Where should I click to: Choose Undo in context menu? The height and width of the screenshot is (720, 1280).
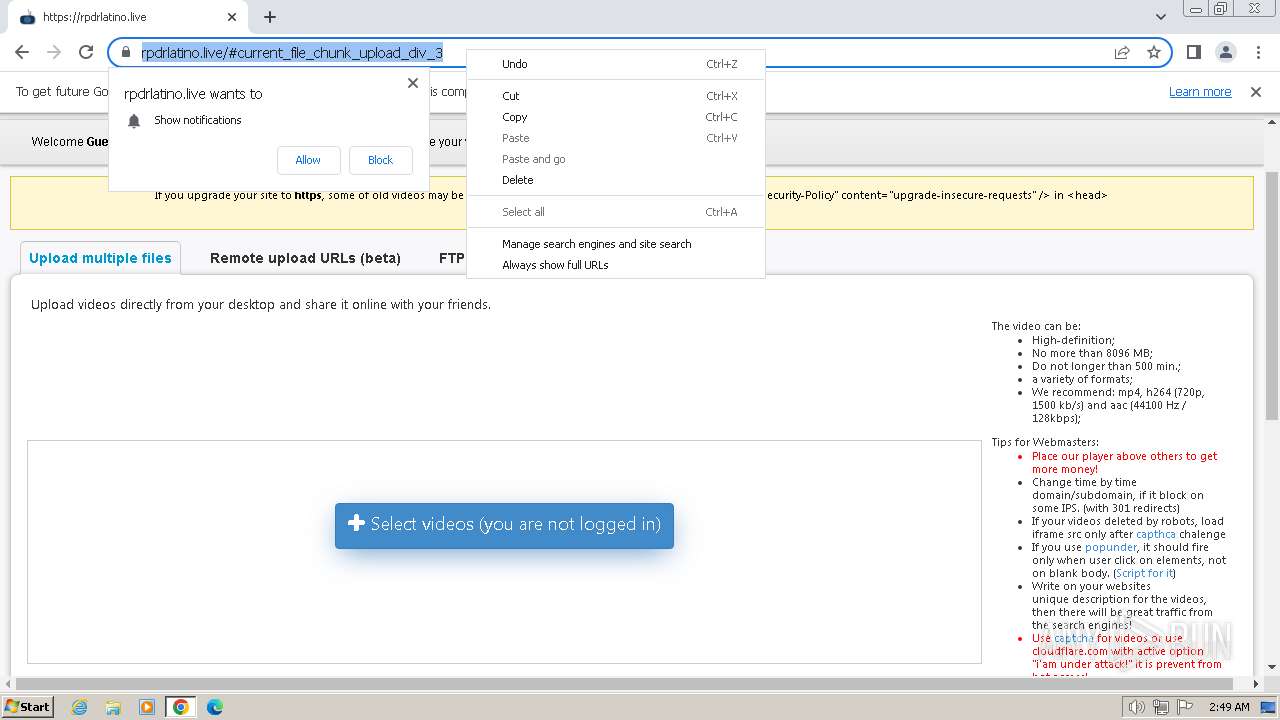click(616, 64)
